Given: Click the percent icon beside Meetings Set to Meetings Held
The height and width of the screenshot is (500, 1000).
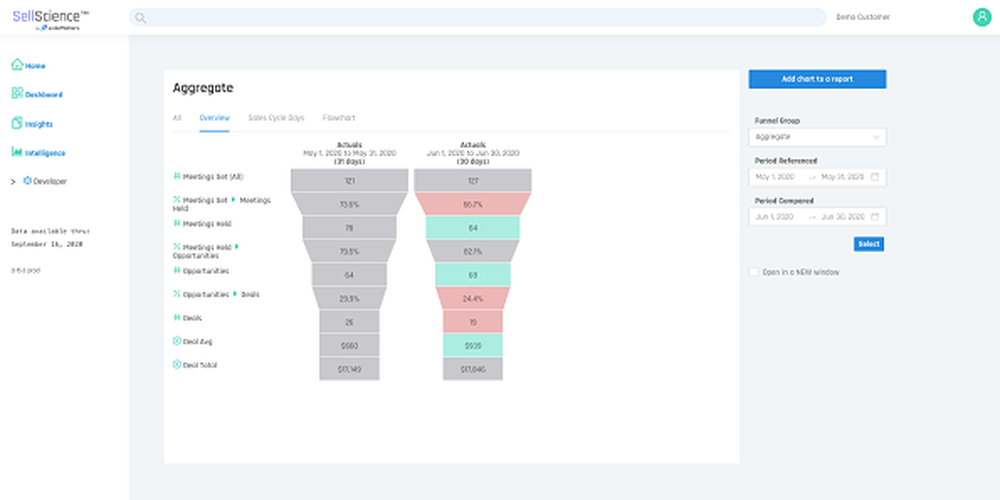Looking at the screenshot, I should tap(177, 200).
